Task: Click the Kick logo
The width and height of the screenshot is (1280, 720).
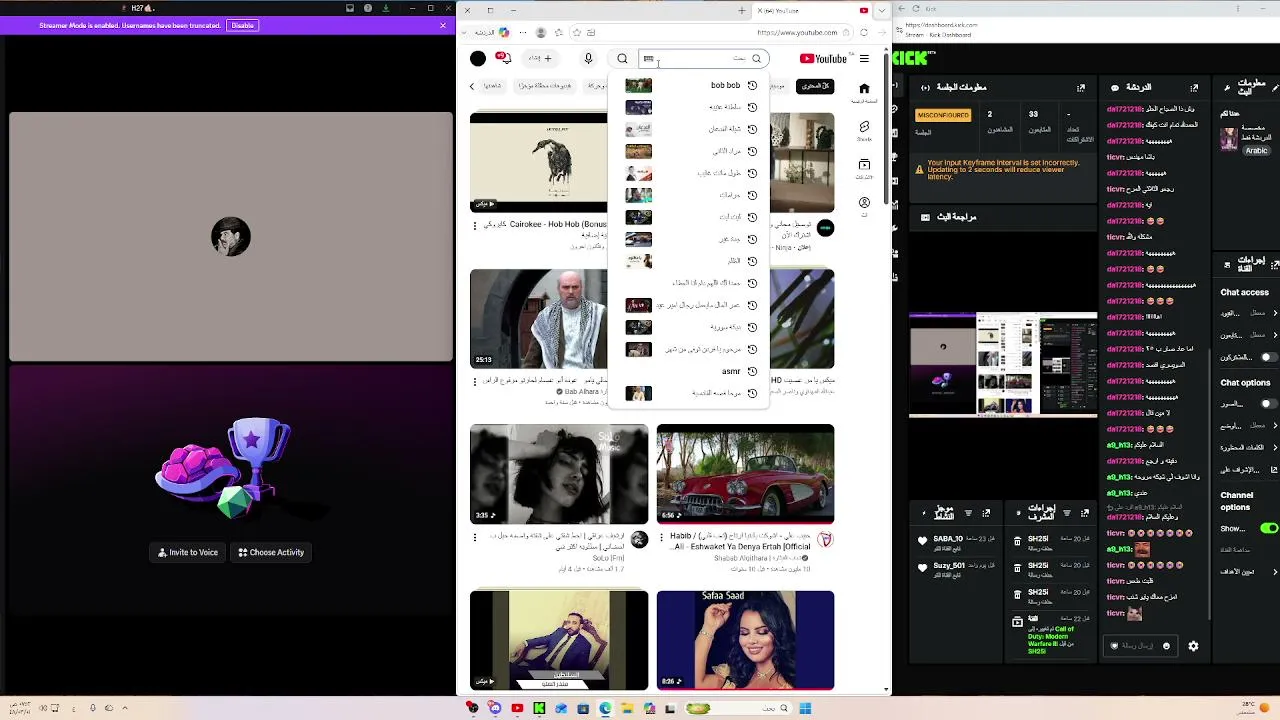Action: tap(910, 58)
